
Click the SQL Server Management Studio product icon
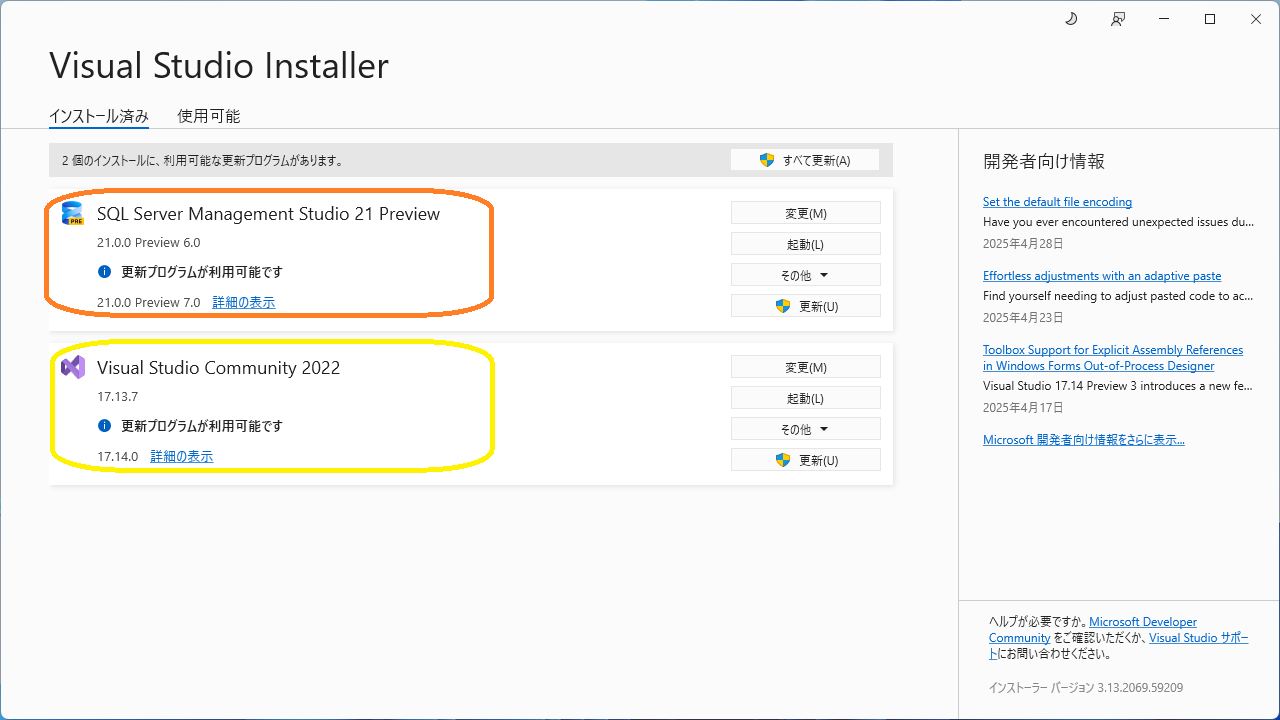pos(73,213)
